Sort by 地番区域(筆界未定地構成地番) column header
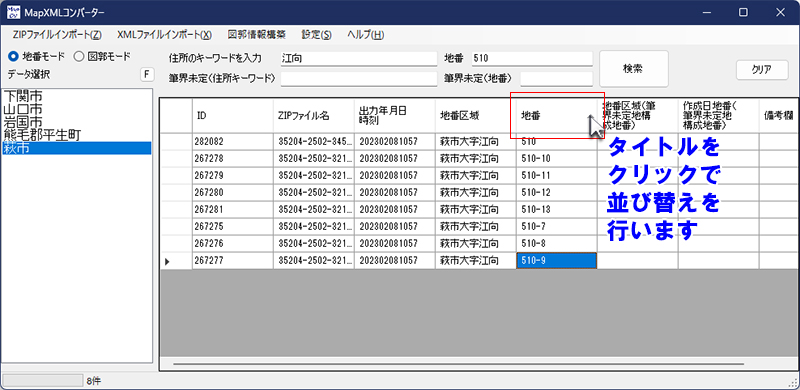Screen dimensions: 800x390 coord(638,116)
